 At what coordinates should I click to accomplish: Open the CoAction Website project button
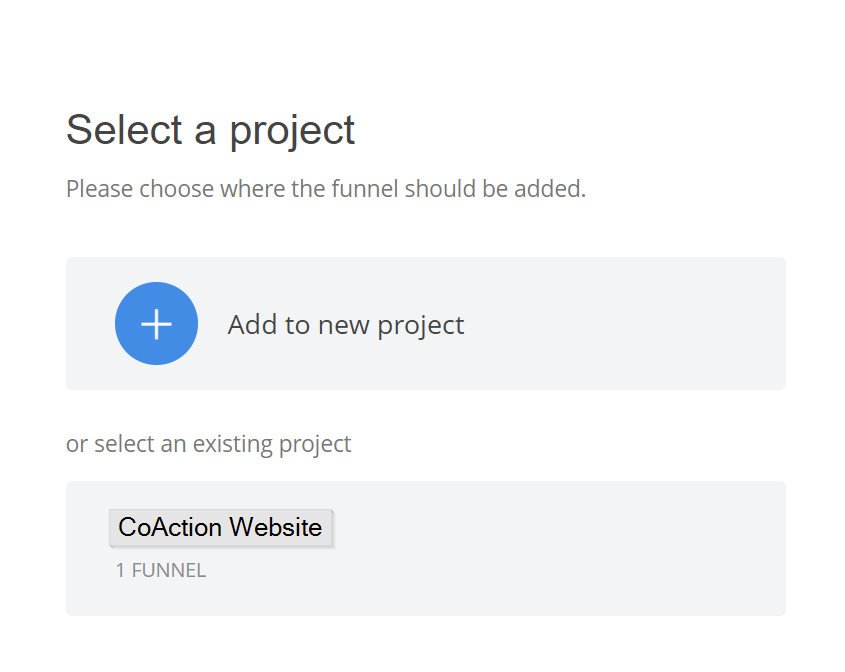pos(221,528)
